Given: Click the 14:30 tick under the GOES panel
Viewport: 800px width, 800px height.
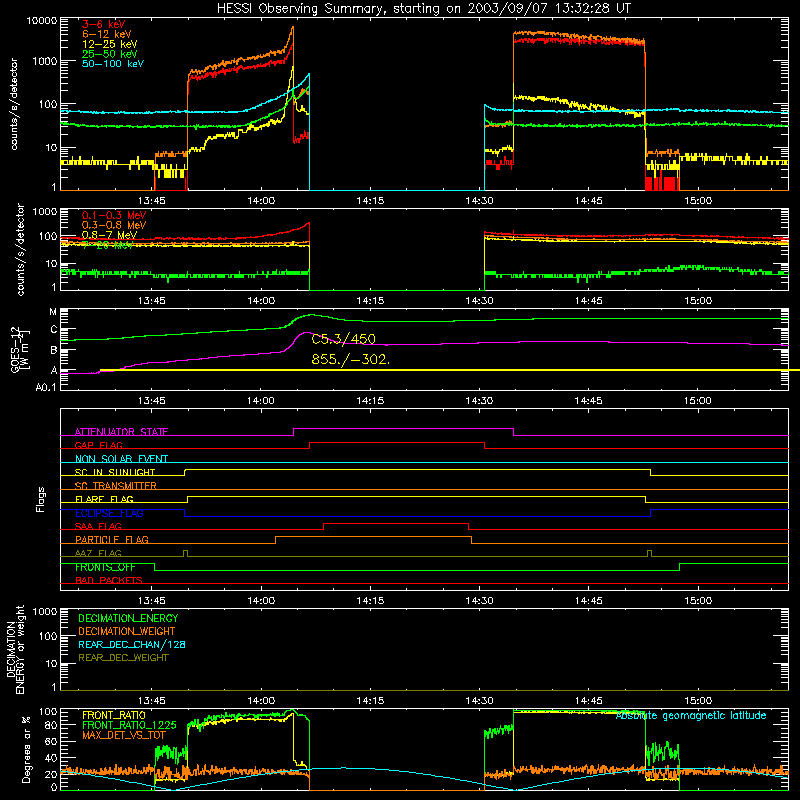Looking at the screenshot, I should [479, 401].
